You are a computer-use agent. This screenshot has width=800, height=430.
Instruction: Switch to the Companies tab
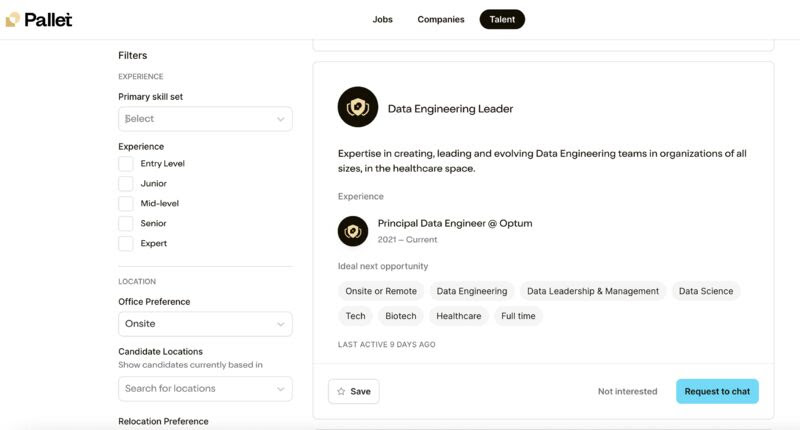[x=441, y=19]
